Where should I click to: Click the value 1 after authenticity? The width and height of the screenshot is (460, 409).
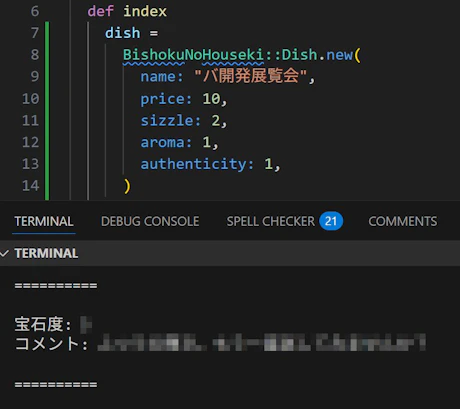(269, 164)
